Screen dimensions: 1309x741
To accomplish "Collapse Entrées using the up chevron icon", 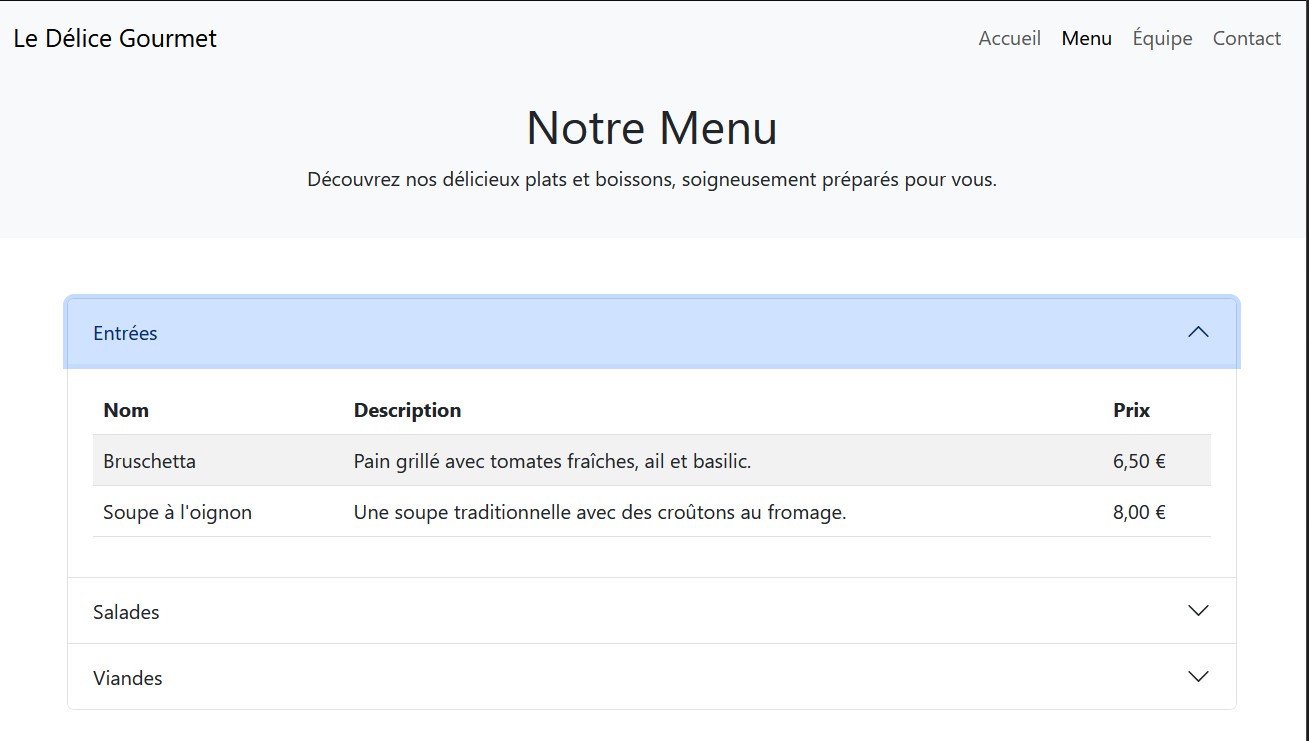I will coord(1197,333).
